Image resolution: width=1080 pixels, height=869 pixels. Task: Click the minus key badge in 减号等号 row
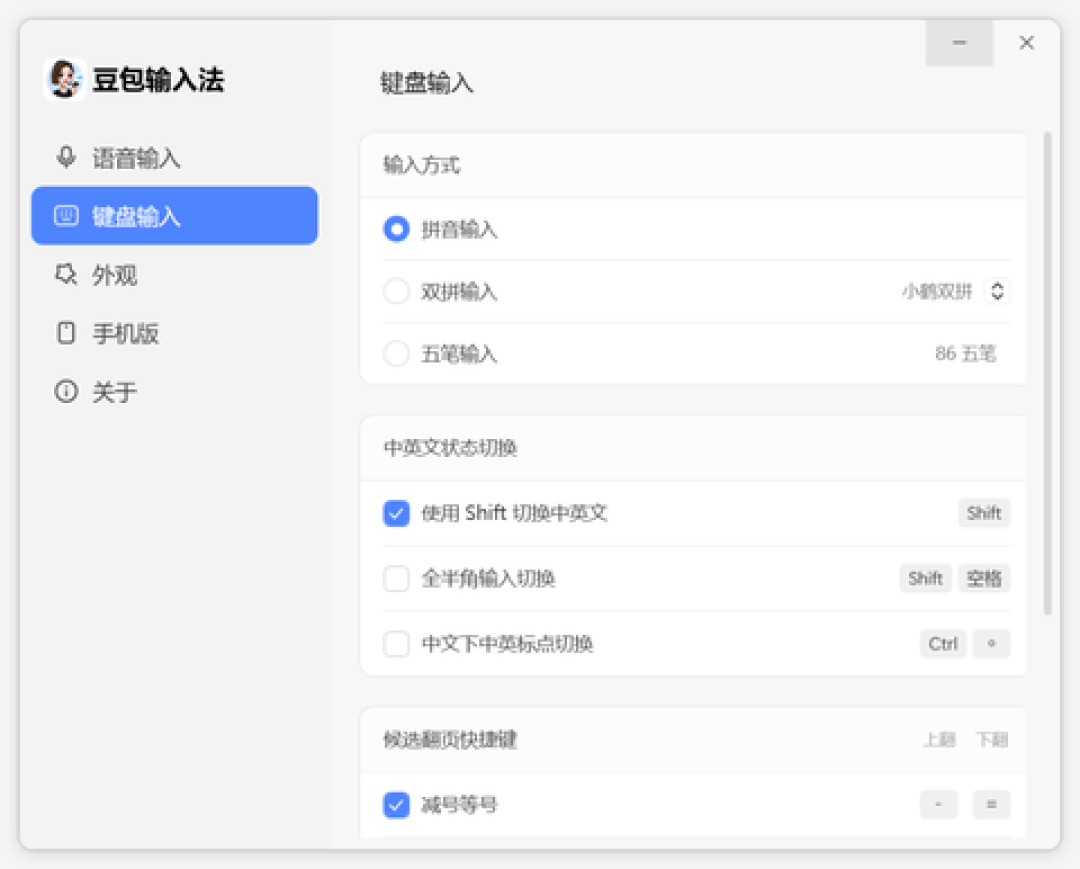pyautogui.click(x=939, y=804)
